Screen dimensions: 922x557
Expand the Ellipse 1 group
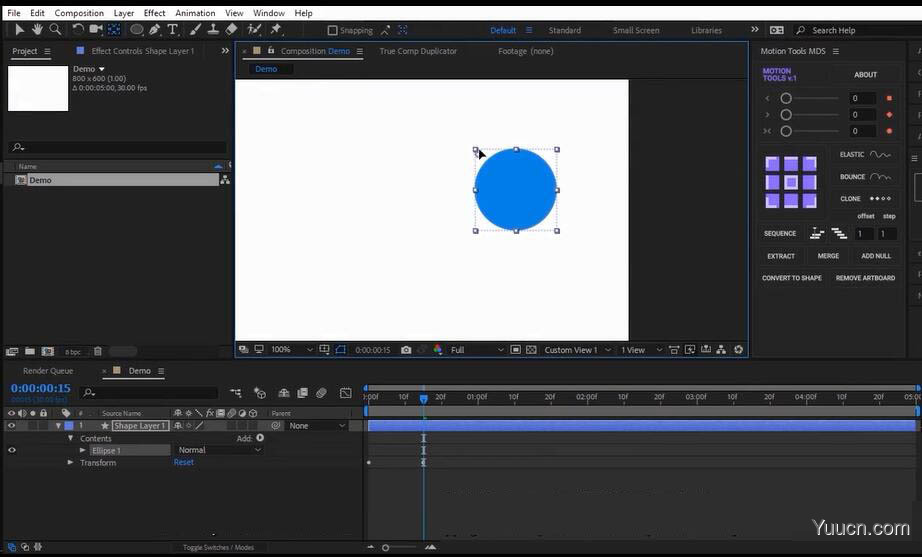(x=82, y=450)
